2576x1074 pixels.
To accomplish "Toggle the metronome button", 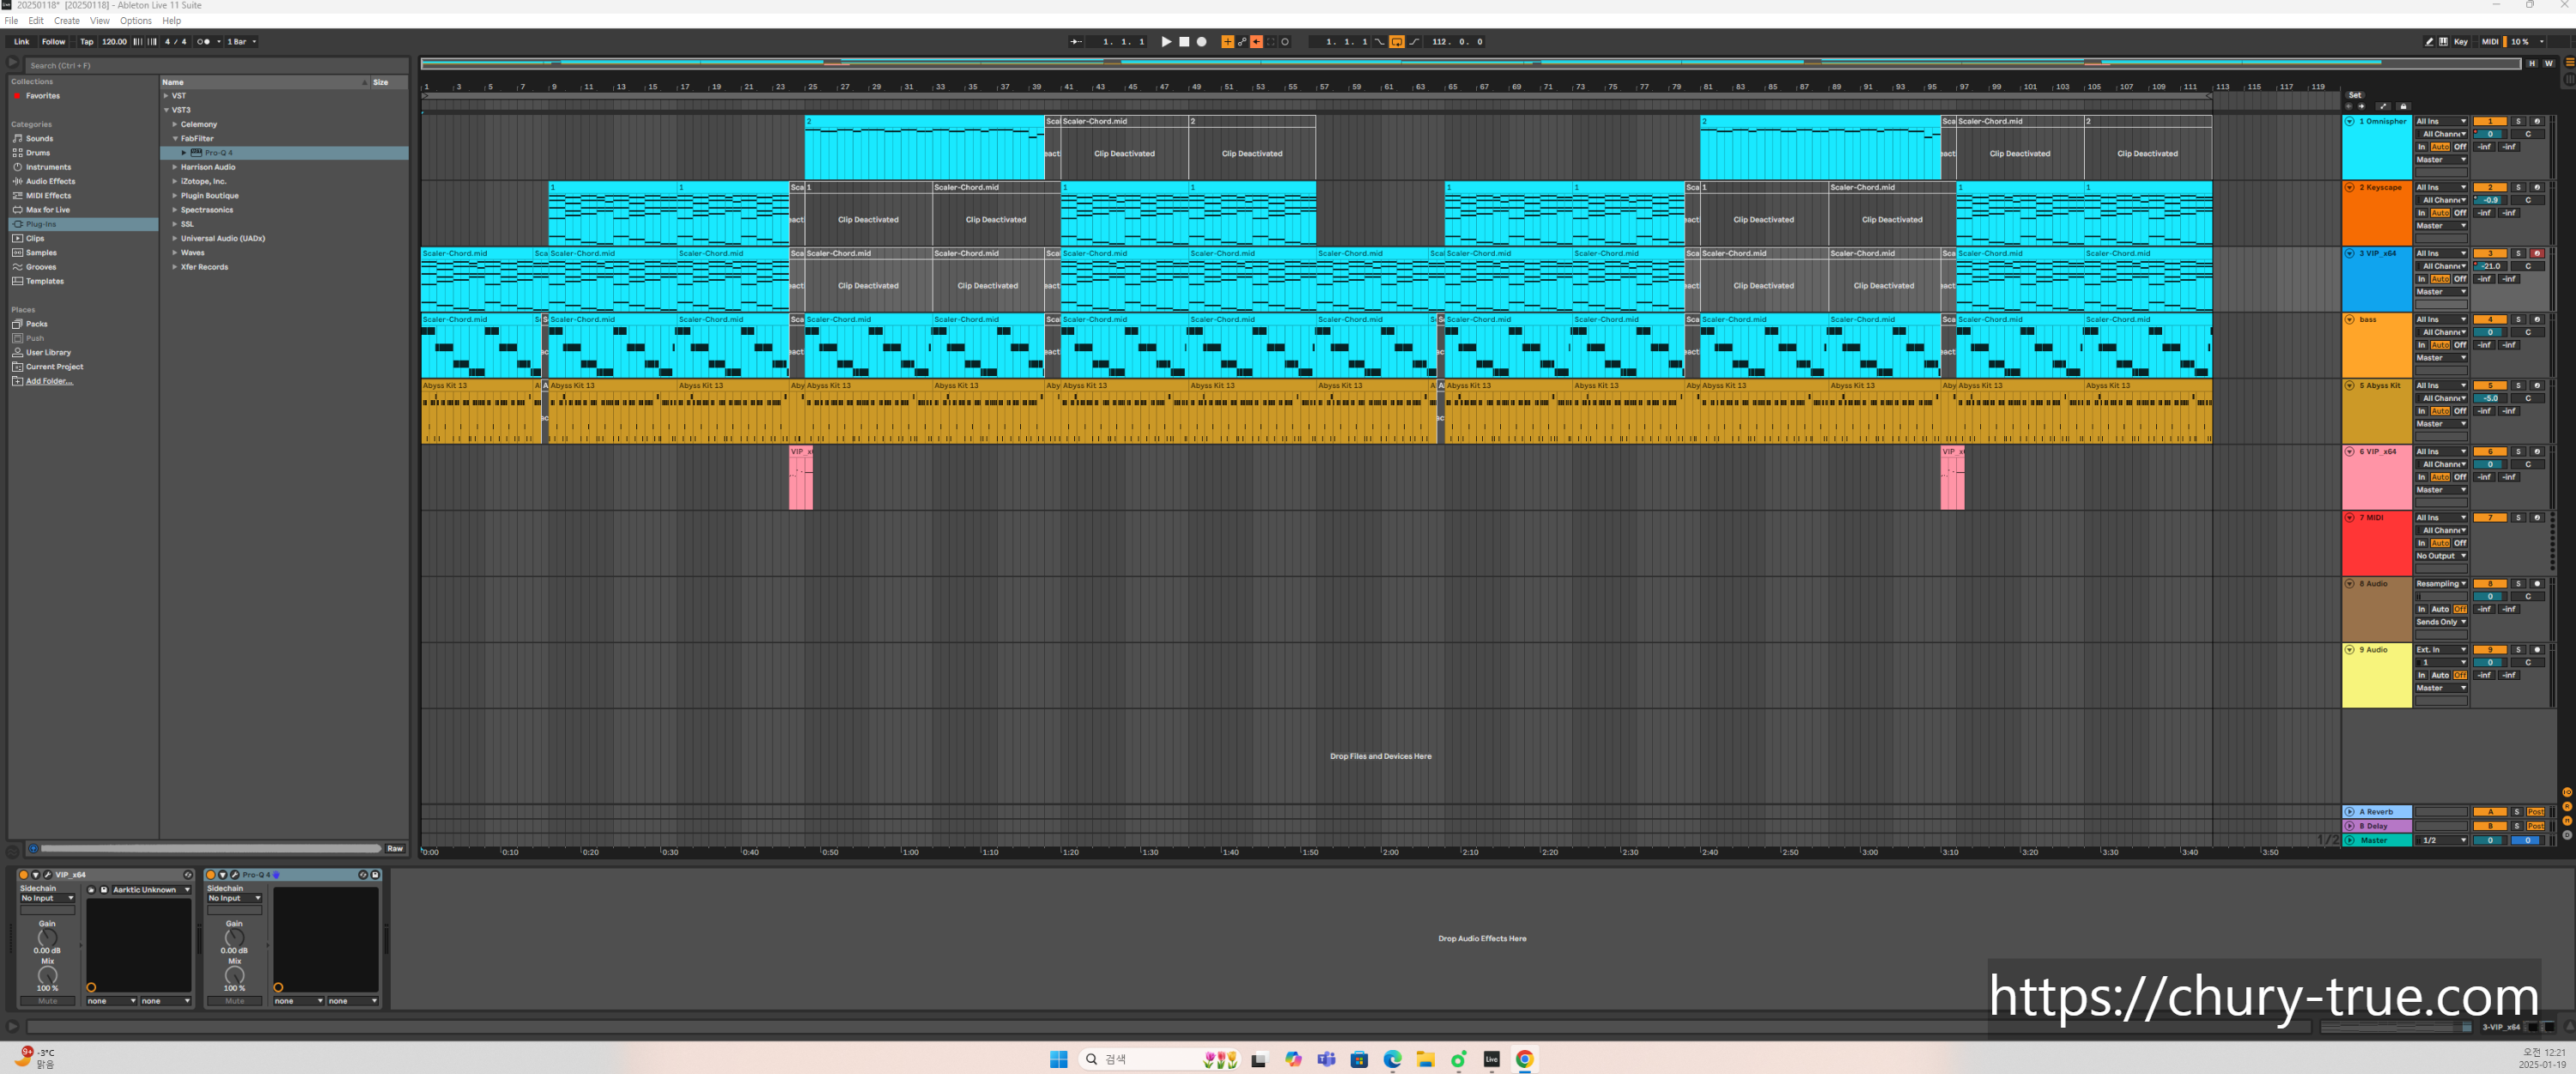I will 203,42.
